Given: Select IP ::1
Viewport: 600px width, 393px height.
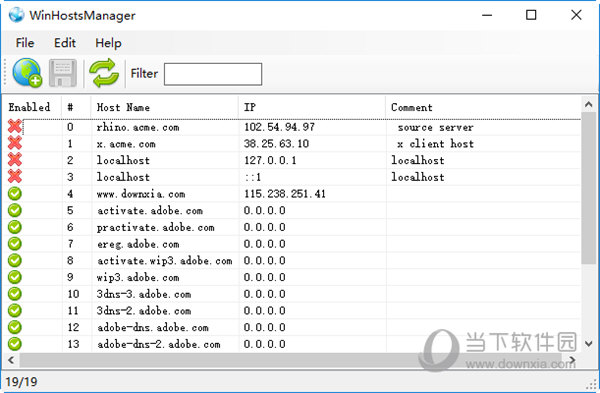Looking at the screenshot, I should coord(253,177).
